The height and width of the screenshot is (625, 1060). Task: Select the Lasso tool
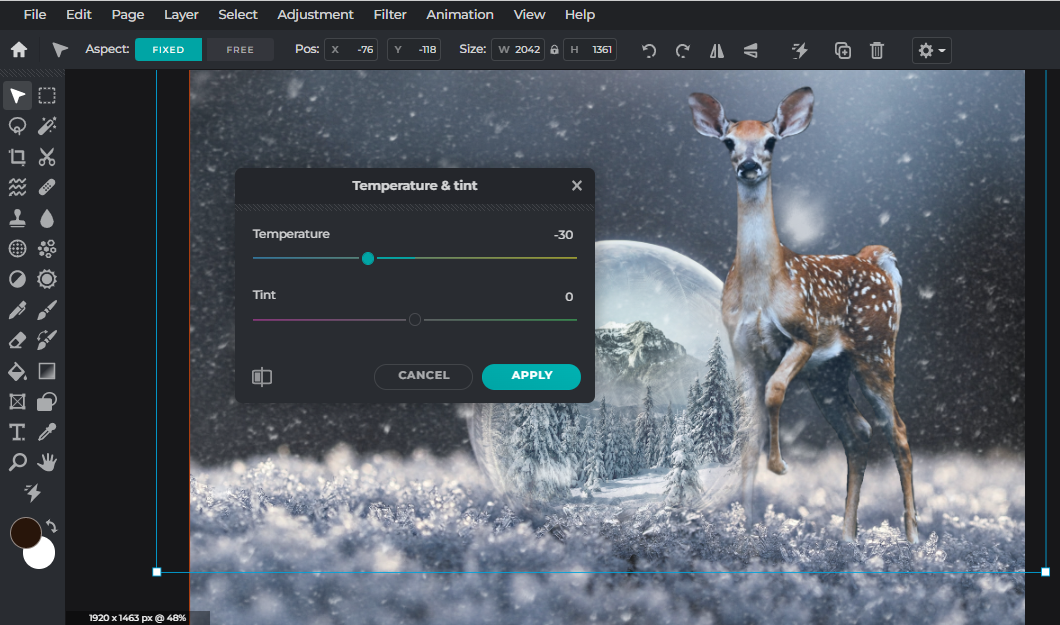click(x=16, y=126)
